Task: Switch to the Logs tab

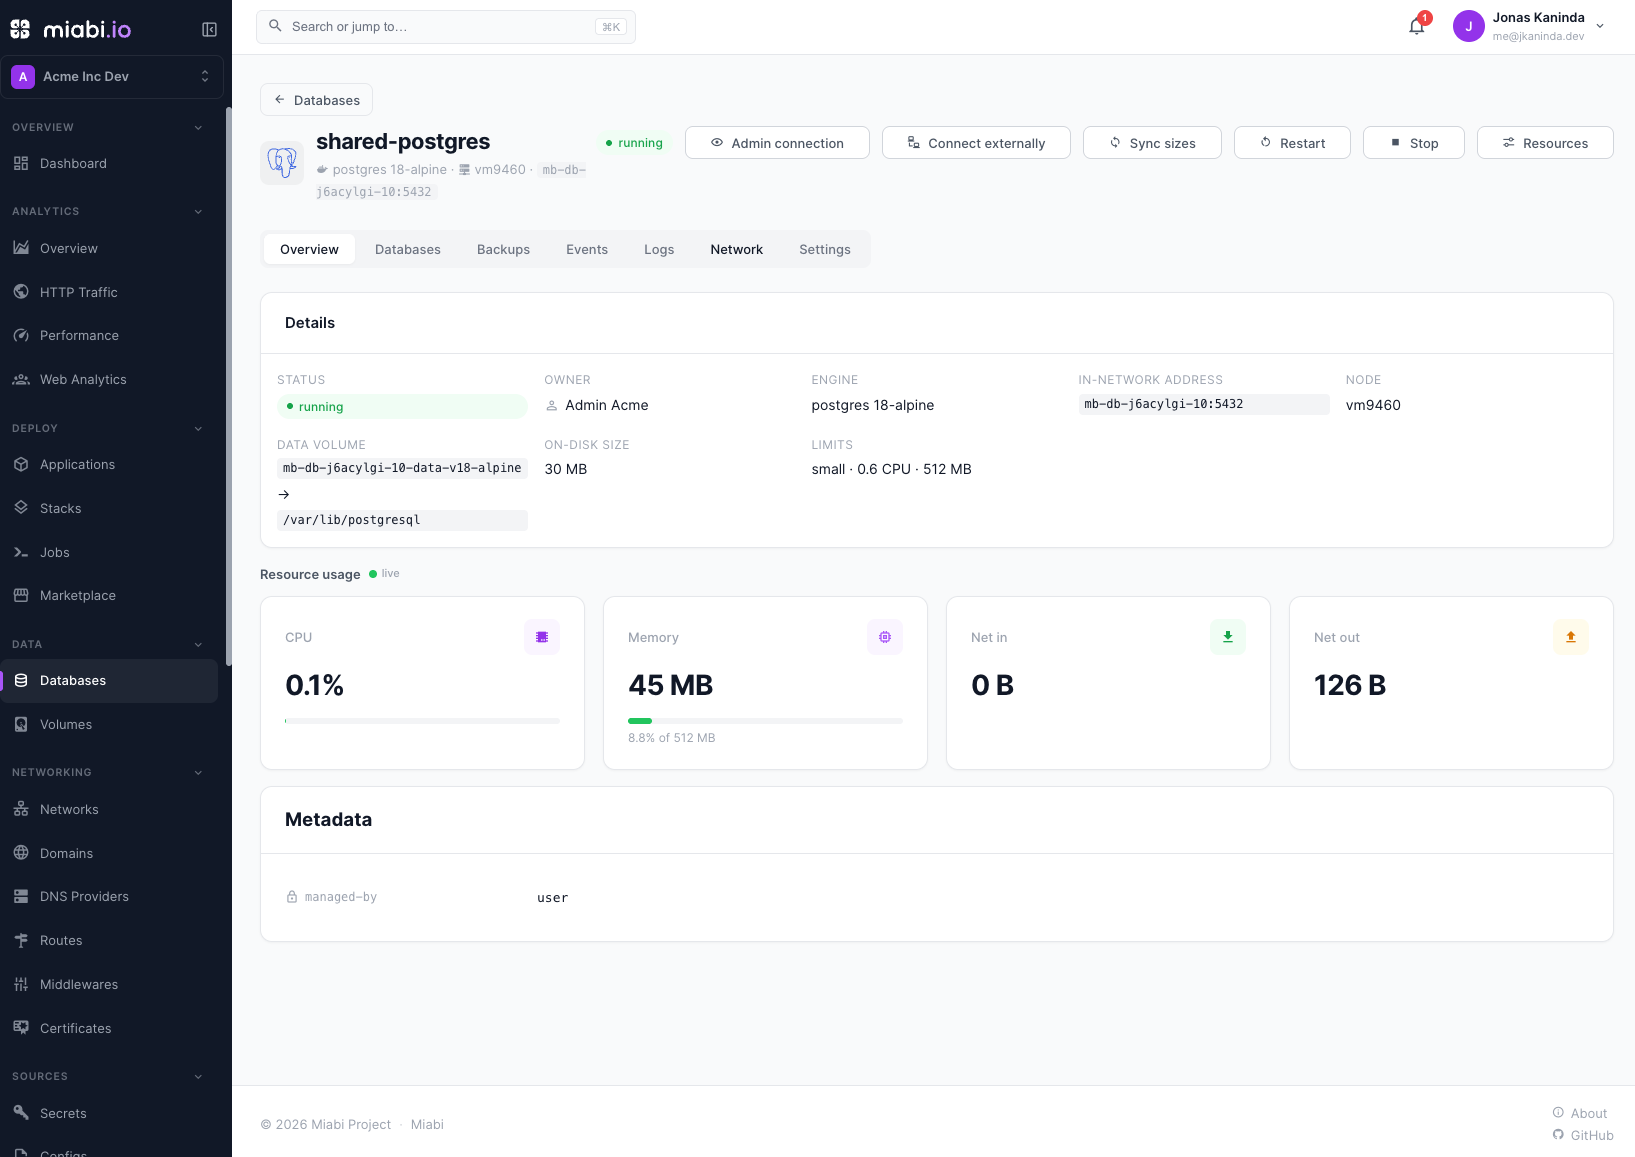Action: click(659, 250)
